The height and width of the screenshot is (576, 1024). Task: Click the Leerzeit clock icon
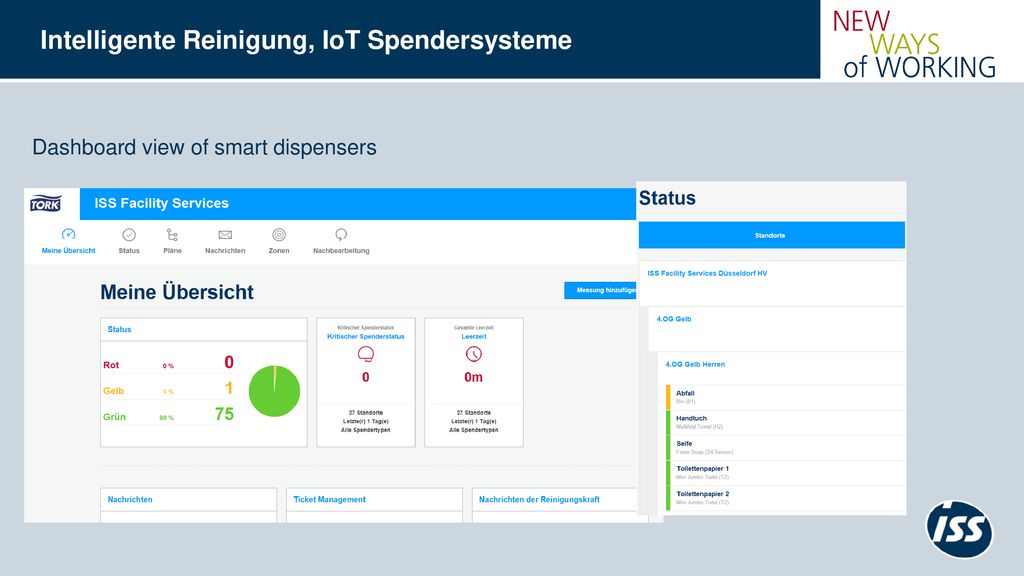pyautogui.click(x=473, y=354)
